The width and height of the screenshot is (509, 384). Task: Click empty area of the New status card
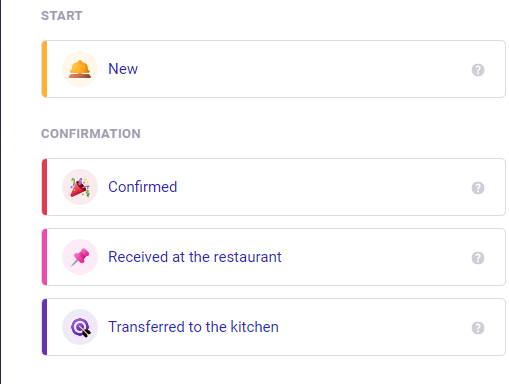coord(300,69)
